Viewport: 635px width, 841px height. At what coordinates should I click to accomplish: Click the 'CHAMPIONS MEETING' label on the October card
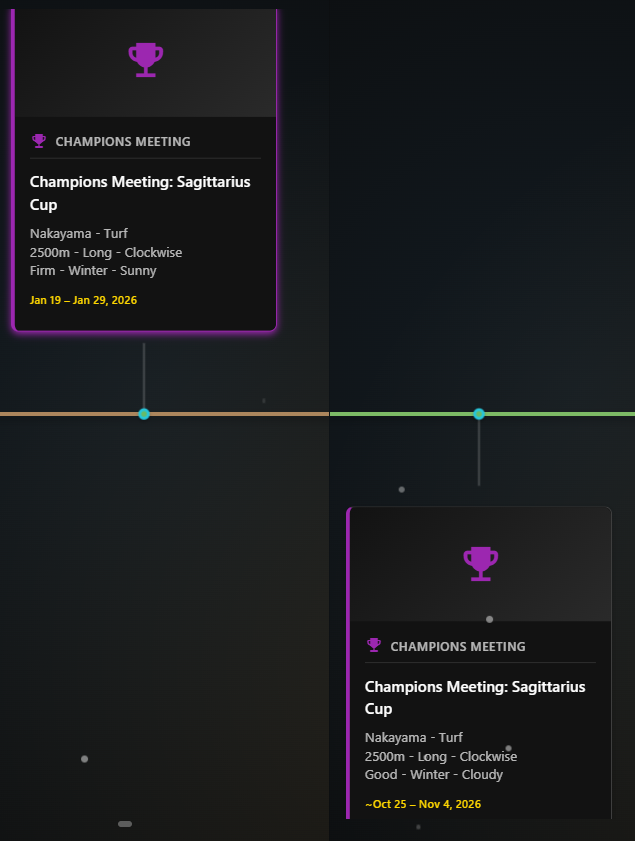pyautogui.click(x=458, y=646)
